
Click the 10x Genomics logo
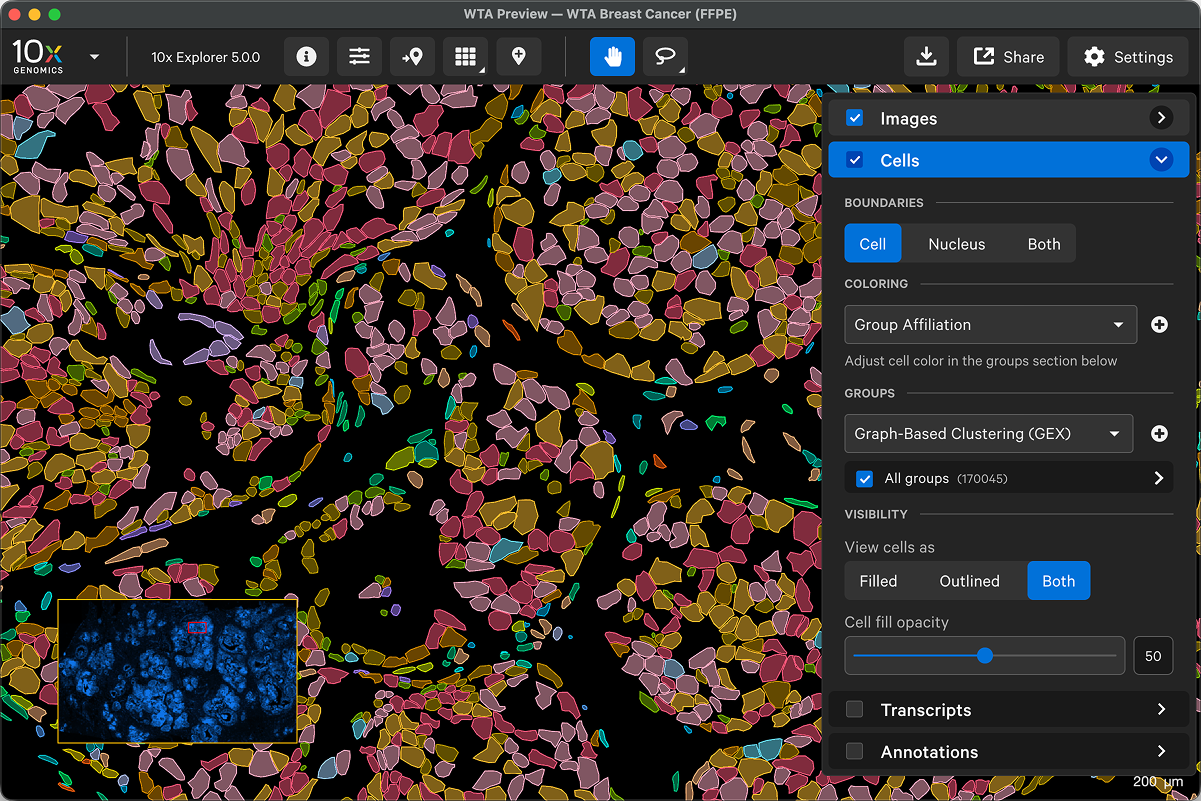pyautogui.click(x=38, y=56)
